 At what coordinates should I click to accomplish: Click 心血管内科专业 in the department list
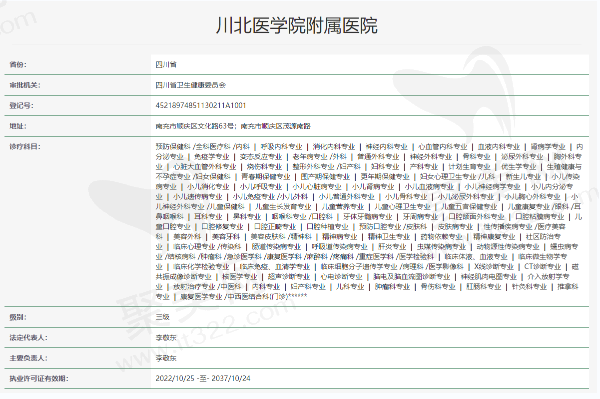(x=442, y=147)
